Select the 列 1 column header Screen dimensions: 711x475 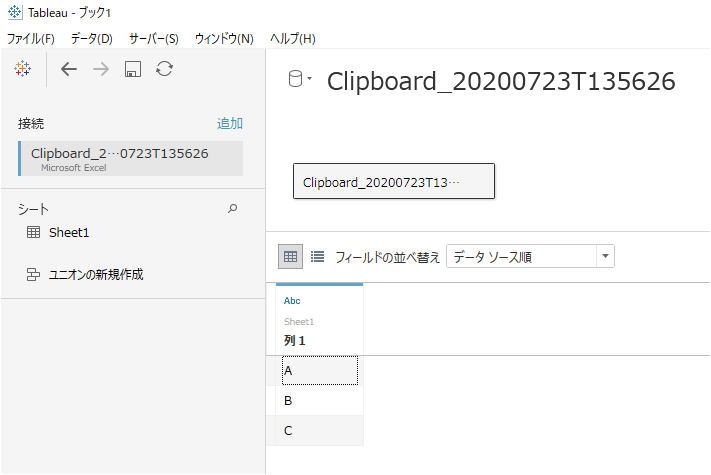295,340
